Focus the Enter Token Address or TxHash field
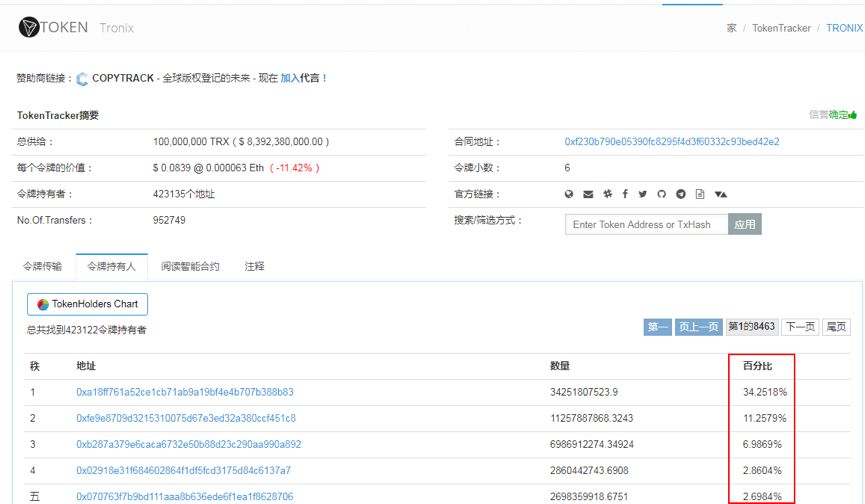The image size is (865, 504). pyautogui.click(x=647, y=224)
